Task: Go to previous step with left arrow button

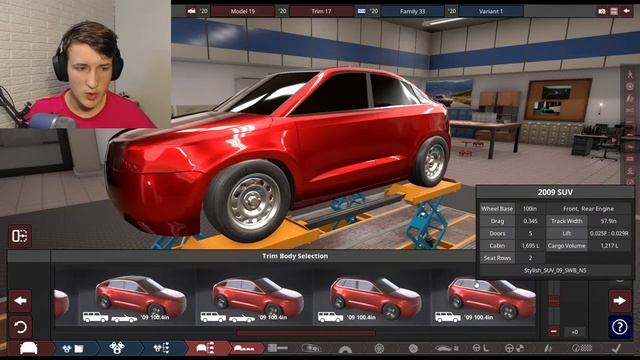Action: click(x=20, y=301)
